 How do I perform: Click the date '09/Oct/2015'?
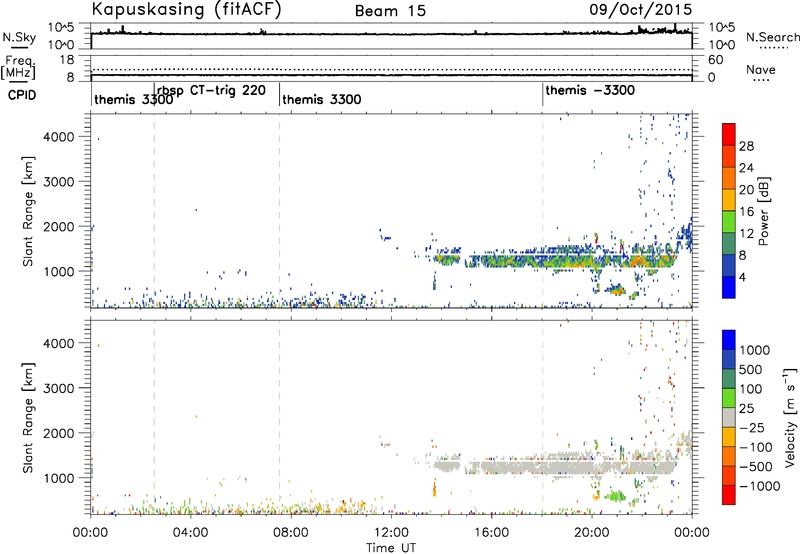point(641,10)
